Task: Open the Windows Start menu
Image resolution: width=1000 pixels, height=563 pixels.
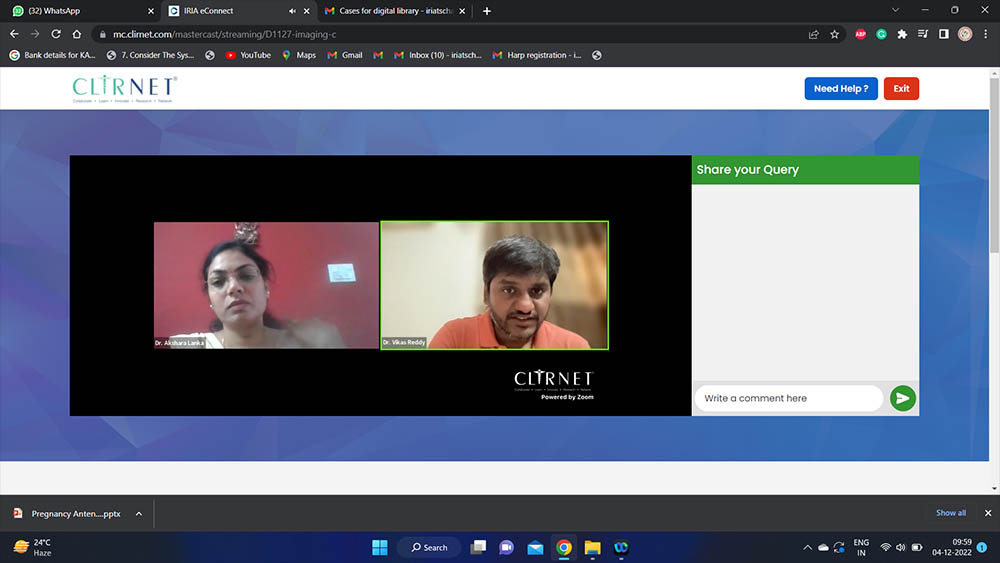Action: [379, 548]
